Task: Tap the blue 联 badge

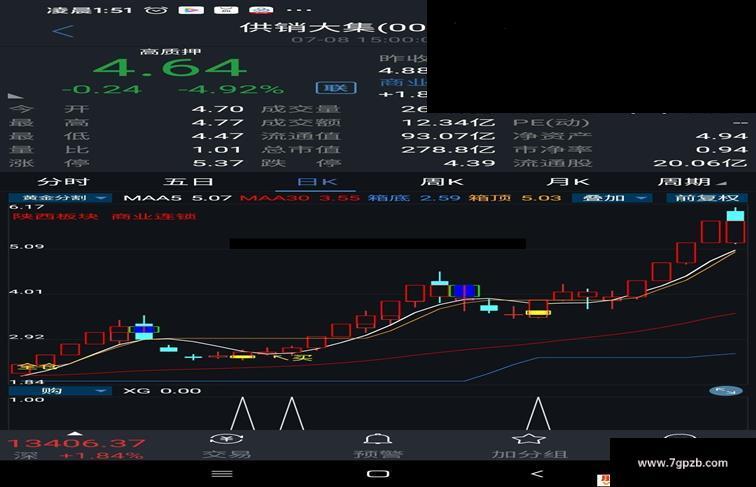Action: click(336, 88)
